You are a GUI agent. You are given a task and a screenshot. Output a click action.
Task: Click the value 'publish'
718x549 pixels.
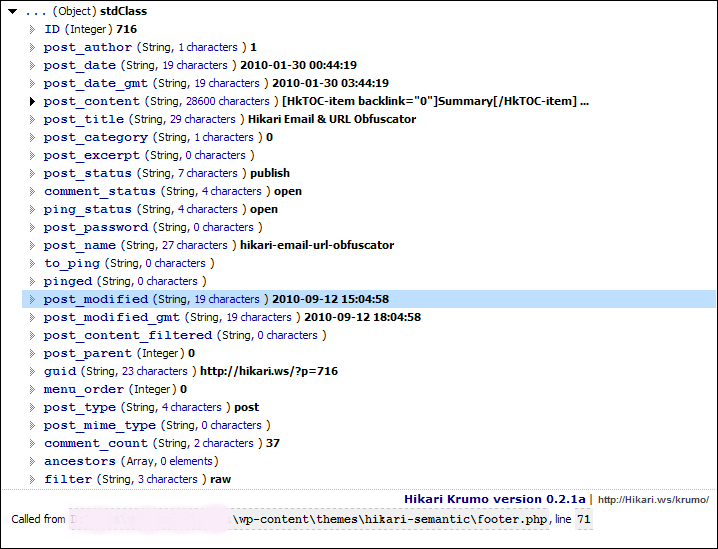point(270,174)
